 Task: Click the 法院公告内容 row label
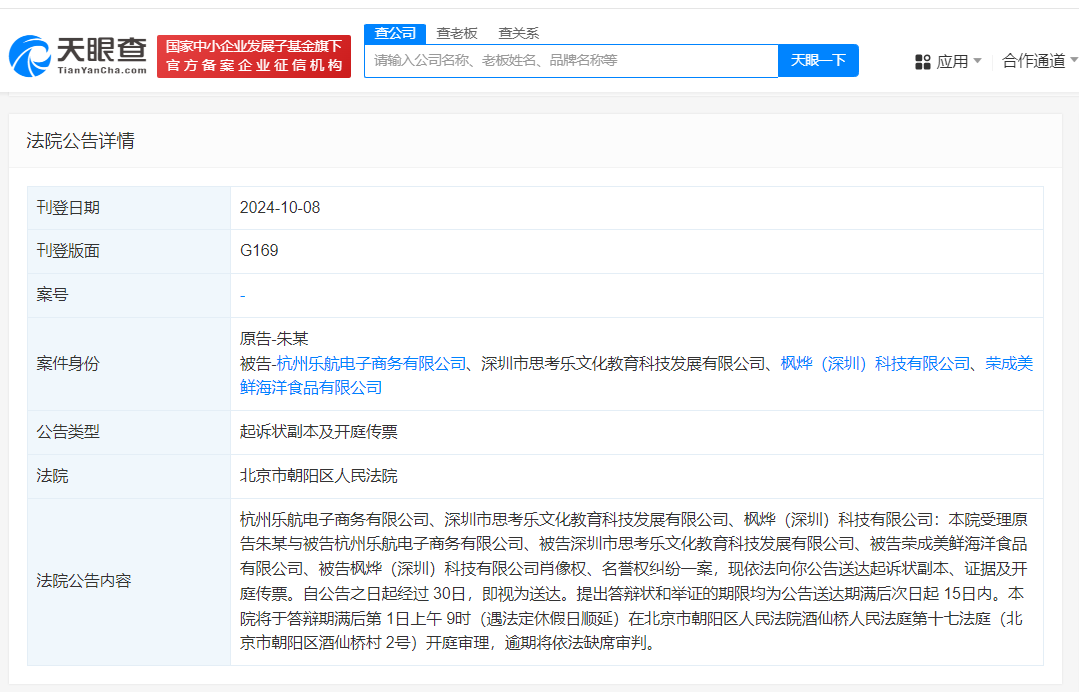coord(84,581)
